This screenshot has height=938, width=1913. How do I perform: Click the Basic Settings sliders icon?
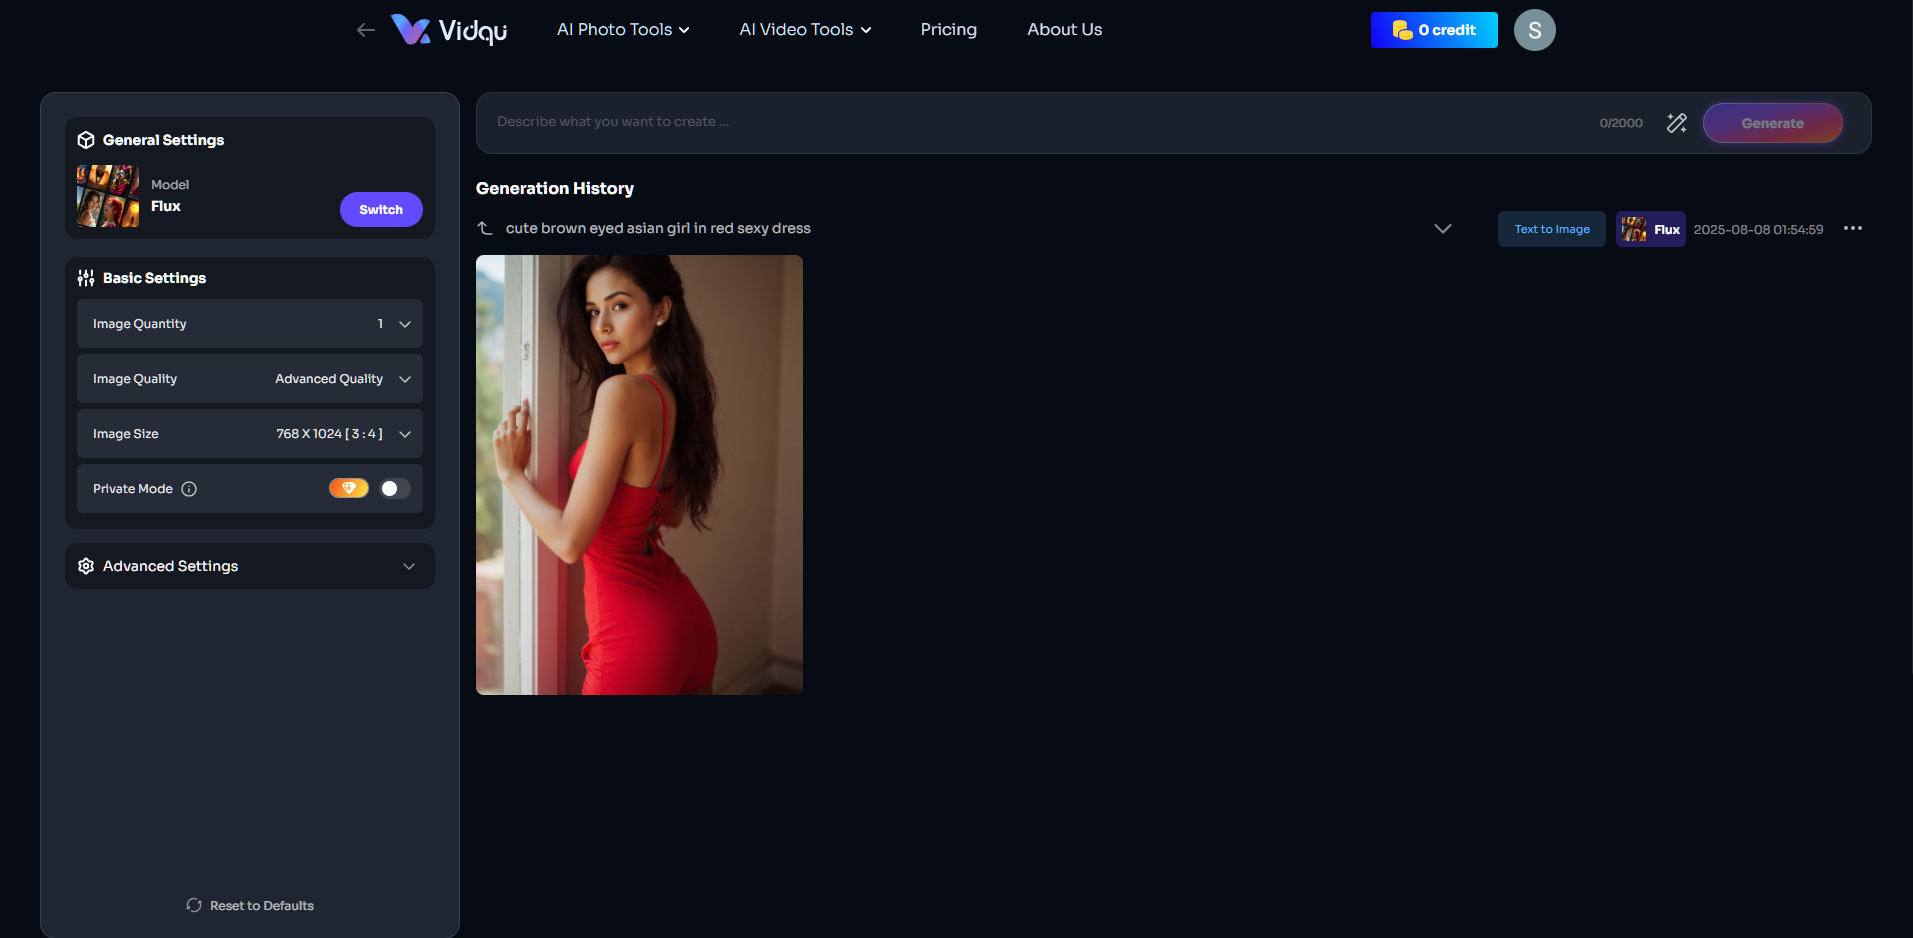point(86,278)
